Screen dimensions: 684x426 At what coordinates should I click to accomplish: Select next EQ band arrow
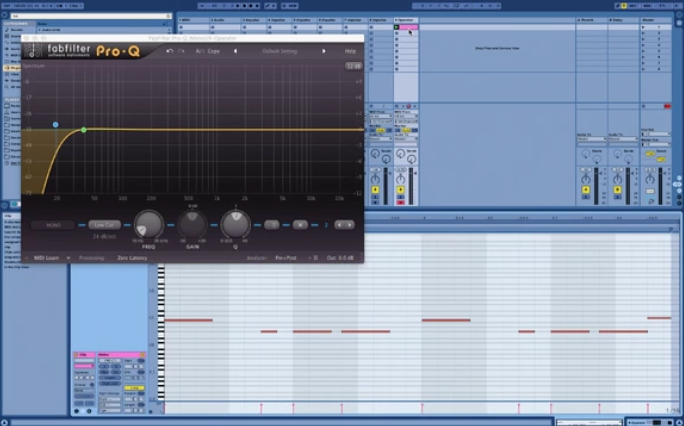coord(349,225)
